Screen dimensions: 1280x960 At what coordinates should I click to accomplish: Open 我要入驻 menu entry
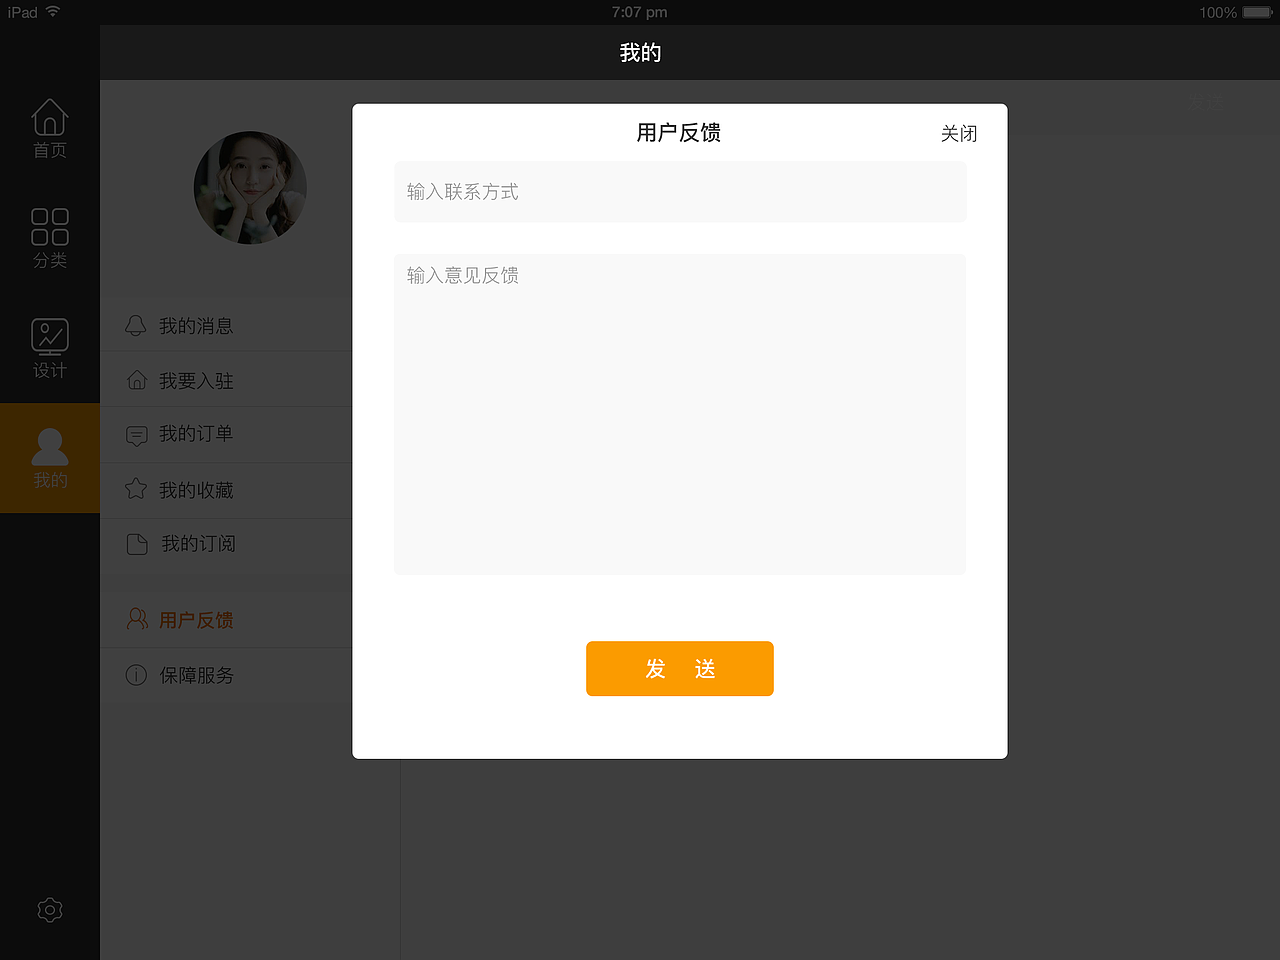(x=226, y=380)
